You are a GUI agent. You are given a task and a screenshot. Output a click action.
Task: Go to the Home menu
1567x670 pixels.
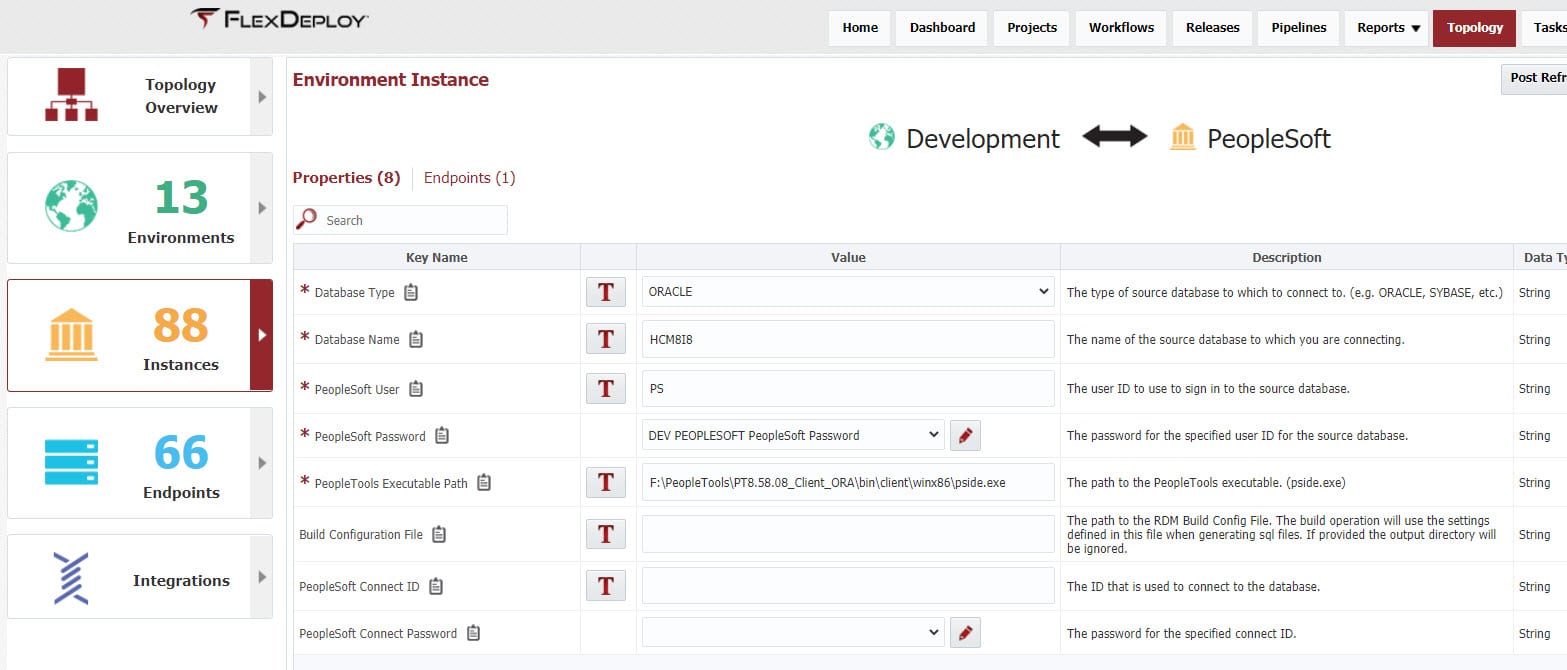coord(860,28)
